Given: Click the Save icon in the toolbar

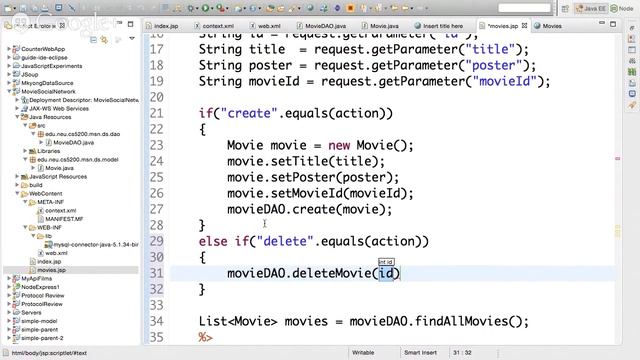Looking at the screenshot, I should tap(23, 8).
